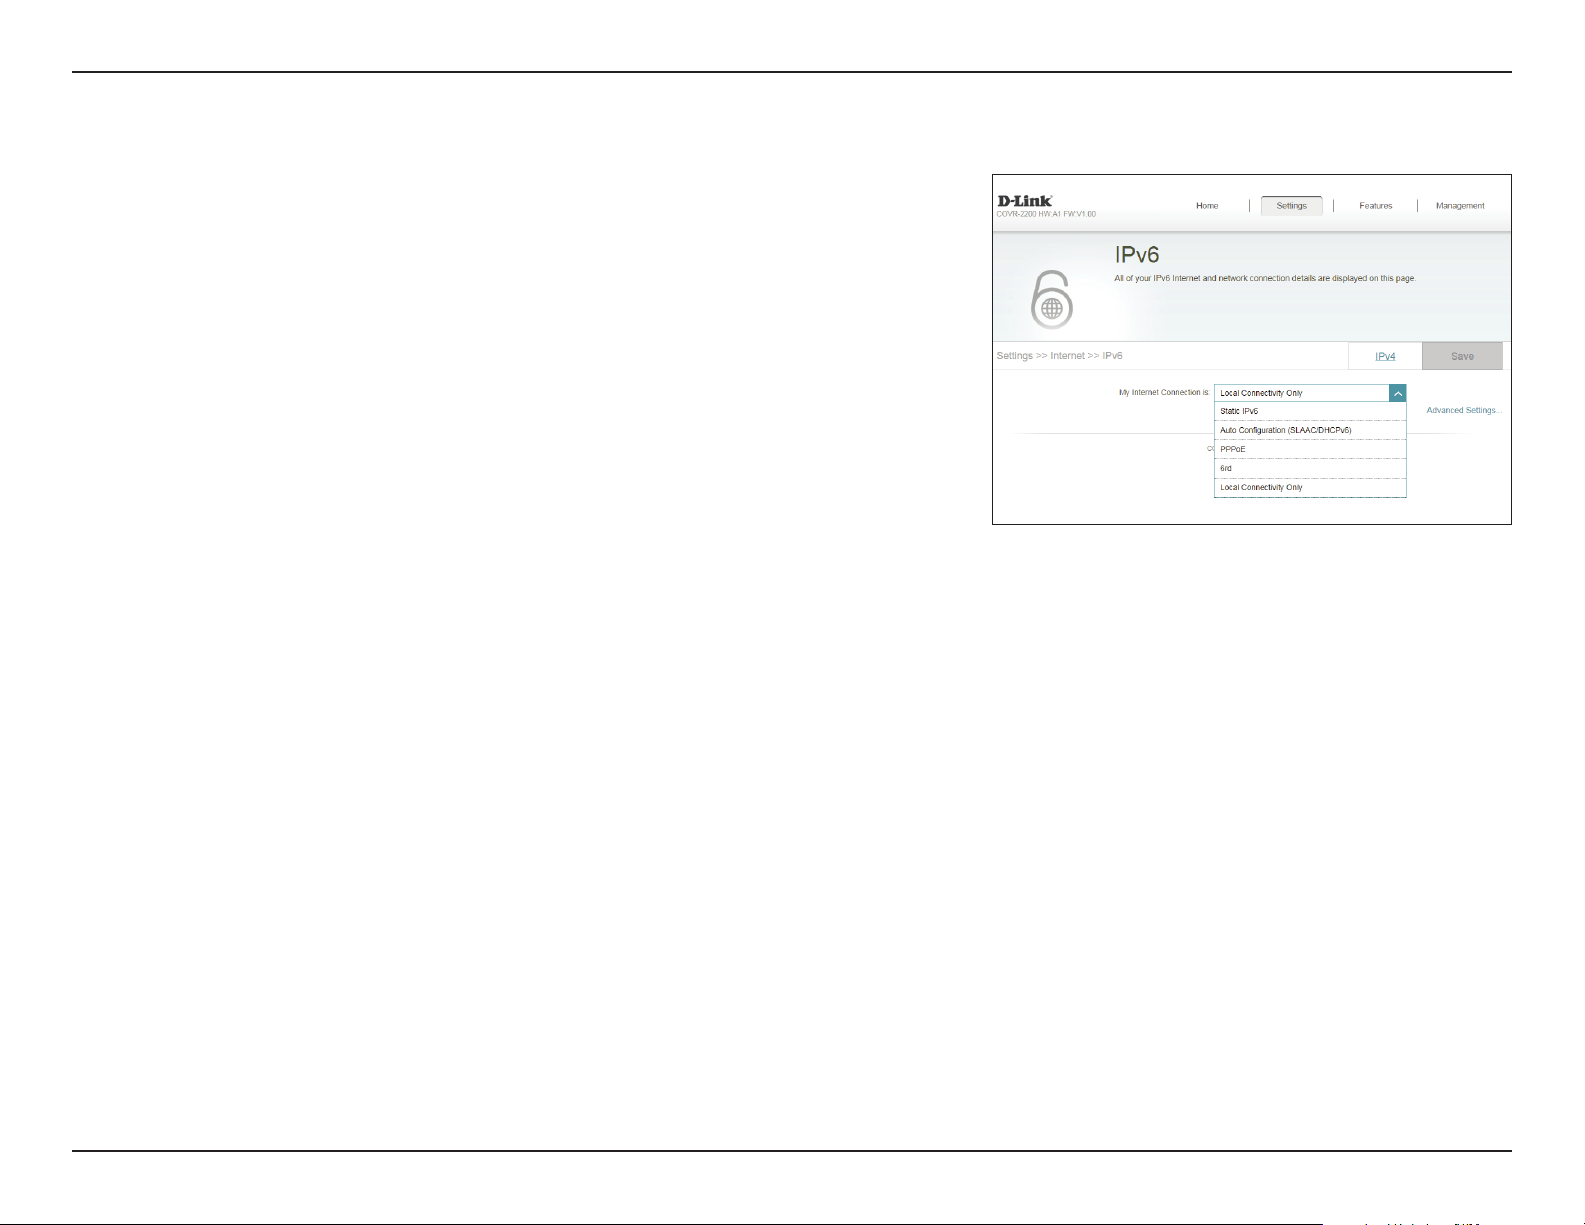Click the IPv6 padlock globe icon
Viewport: 1585px width, 1225px height.
pyautogui.click(x=1051, y=299)
